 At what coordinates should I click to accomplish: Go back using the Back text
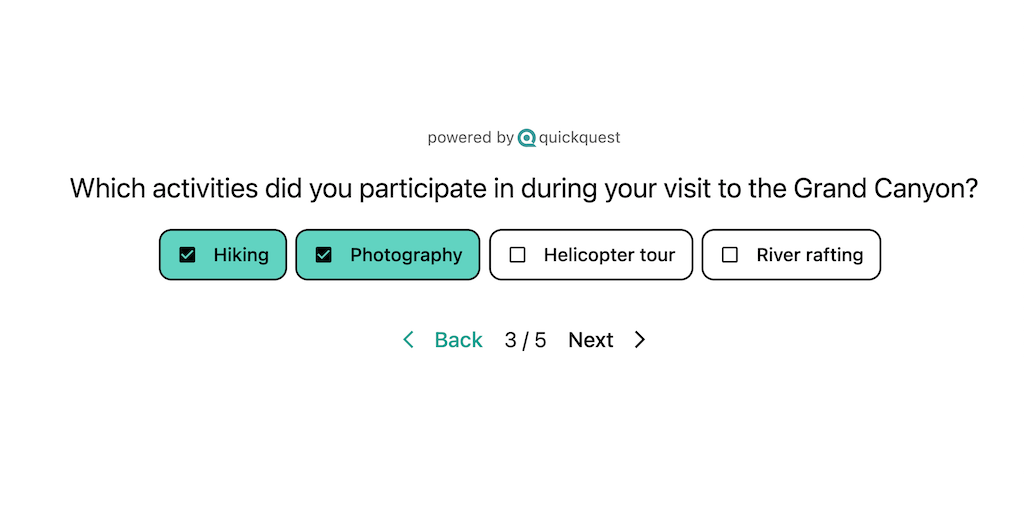[x=458, y=340]
